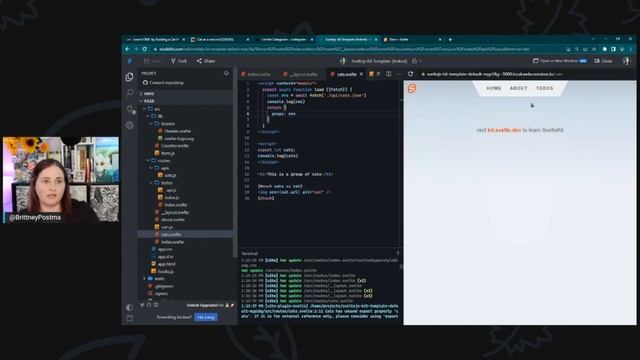The height and width of the screenshot is (360, 640).
Task: Click the Svelte logo in preview
Action: (412, 89)
